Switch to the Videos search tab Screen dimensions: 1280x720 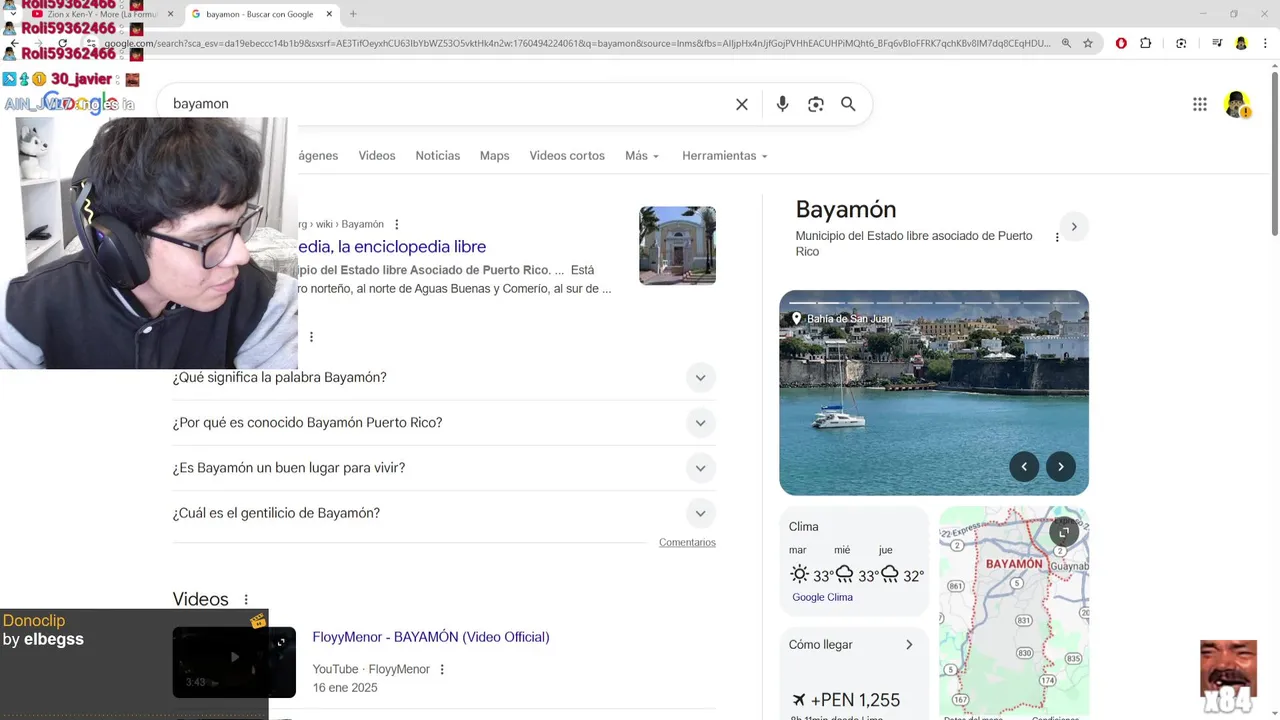(x=377, y=156)
